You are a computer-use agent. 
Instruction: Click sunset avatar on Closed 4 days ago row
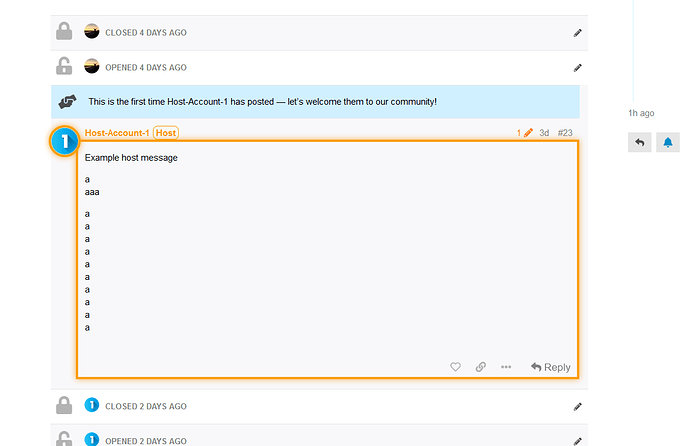(92, 31)
